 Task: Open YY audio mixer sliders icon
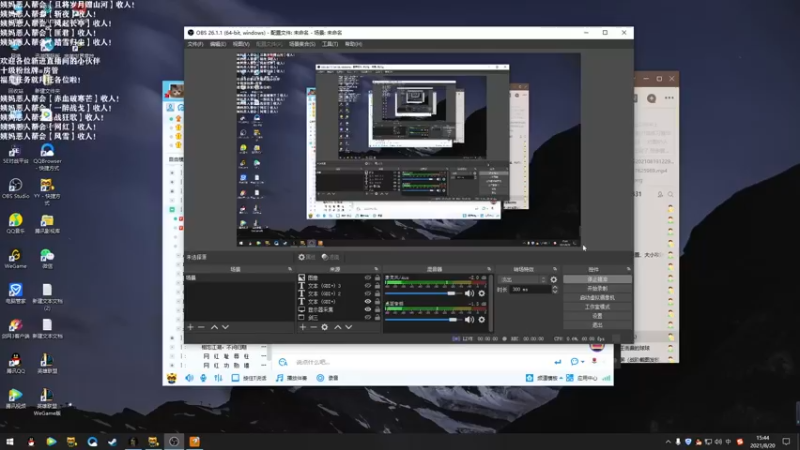pos(218,378)
